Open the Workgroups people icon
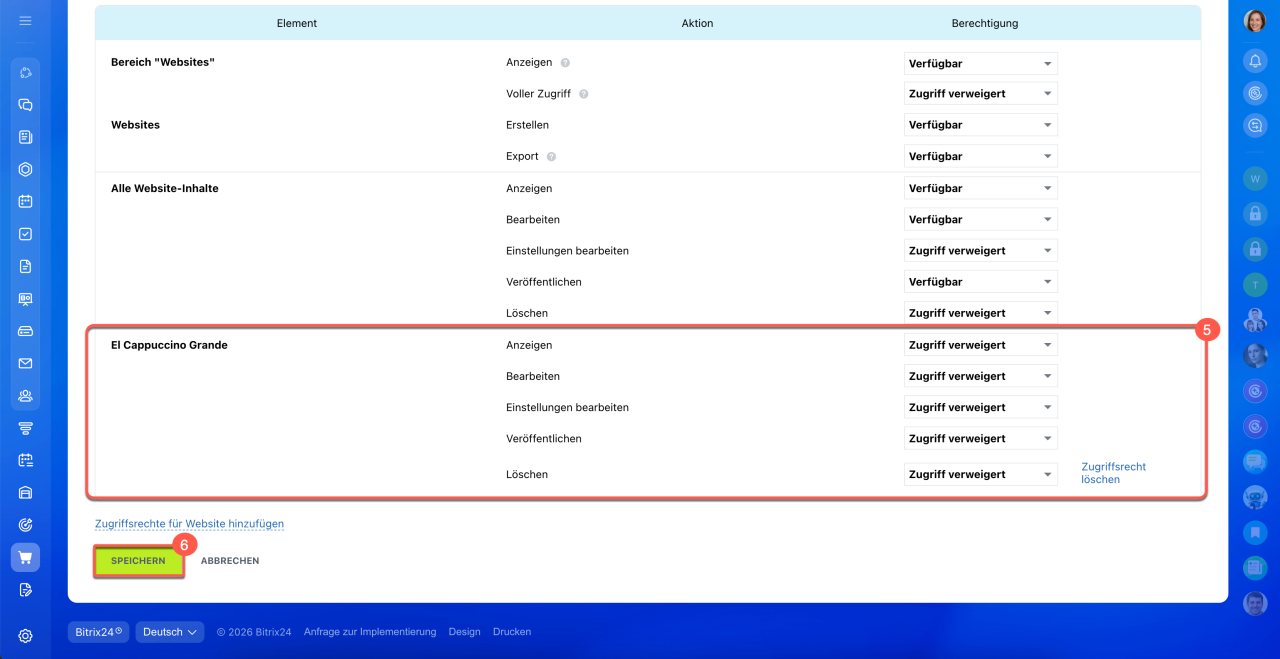 click(x=25, y=396)
